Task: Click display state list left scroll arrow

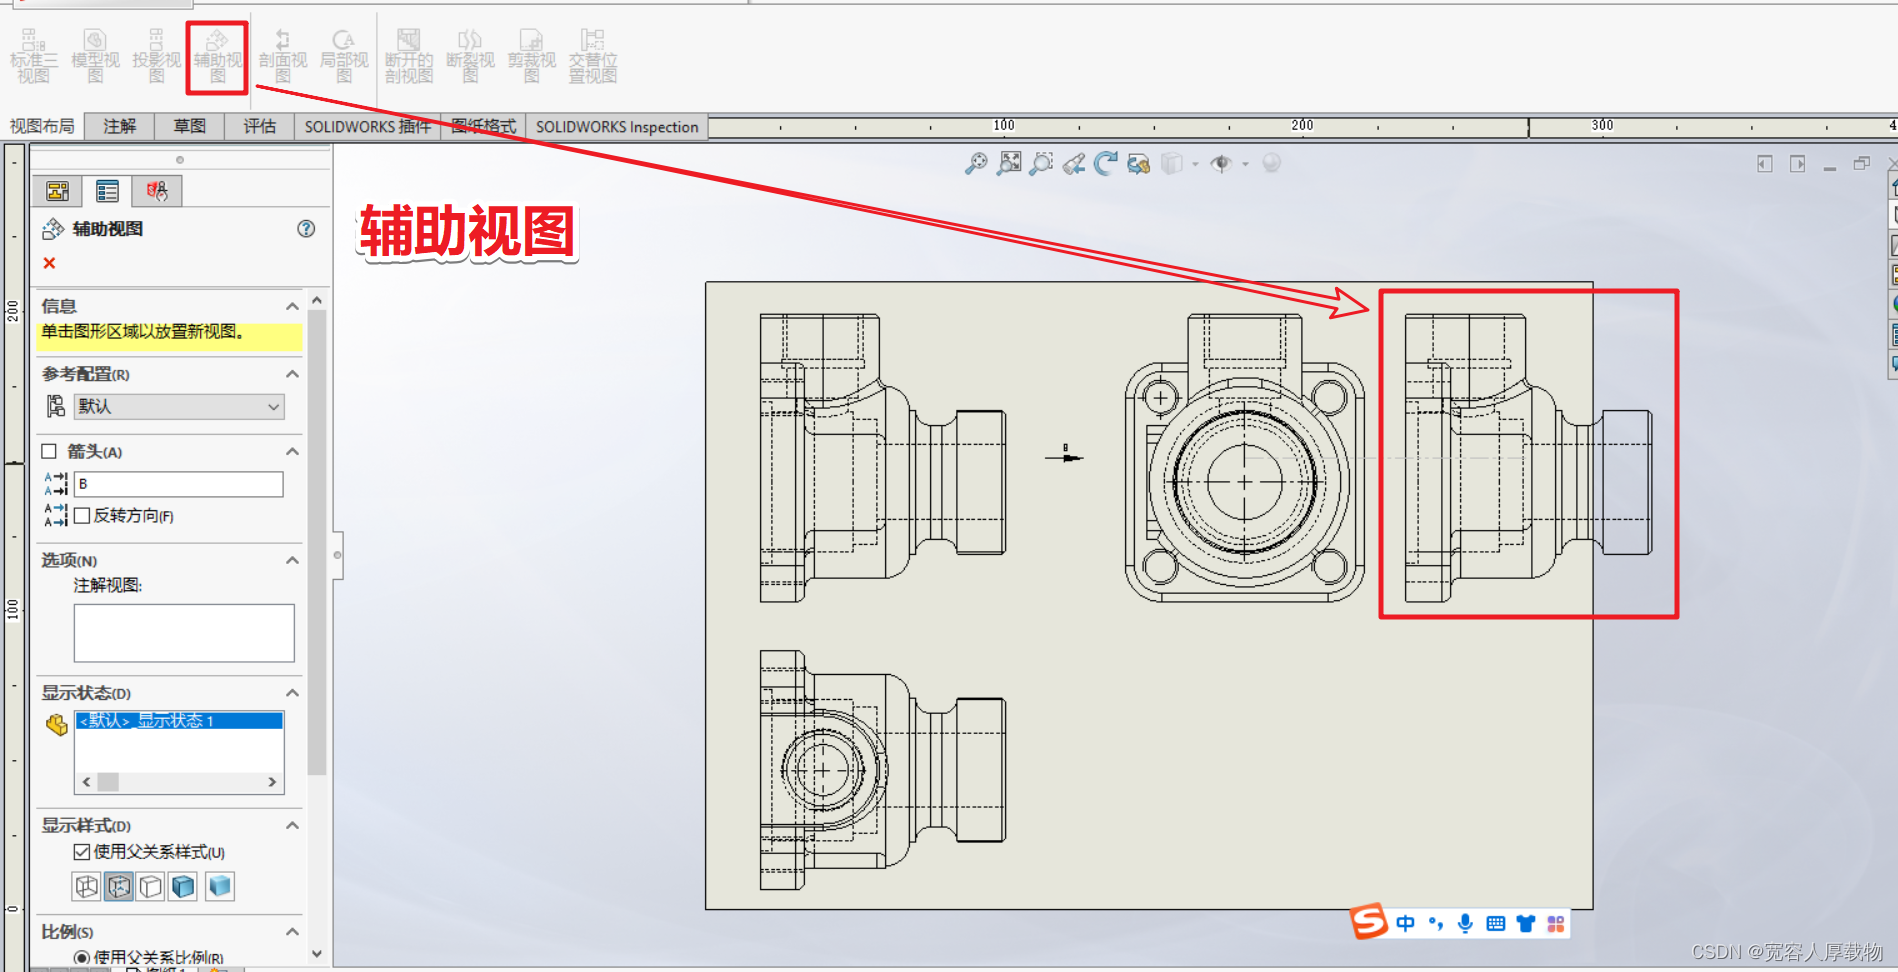Action: click(86, 782)
